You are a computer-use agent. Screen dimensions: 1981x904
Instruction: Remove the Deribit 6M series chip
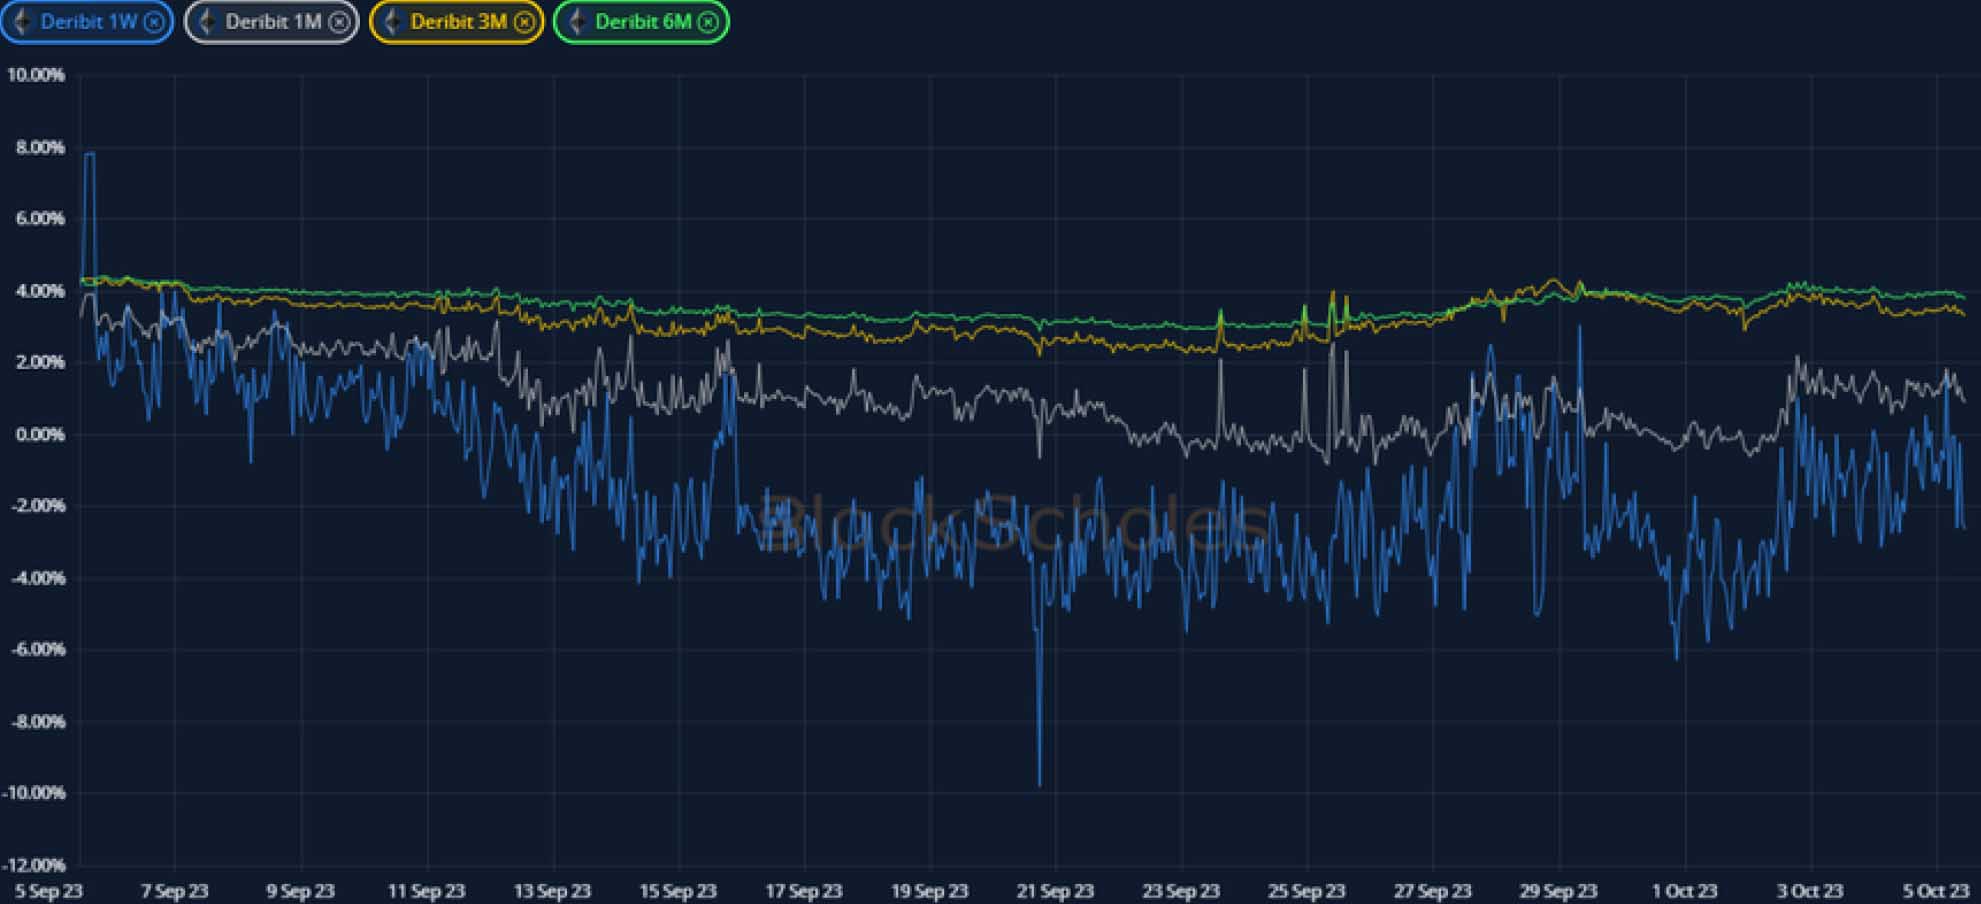(708, 22)
